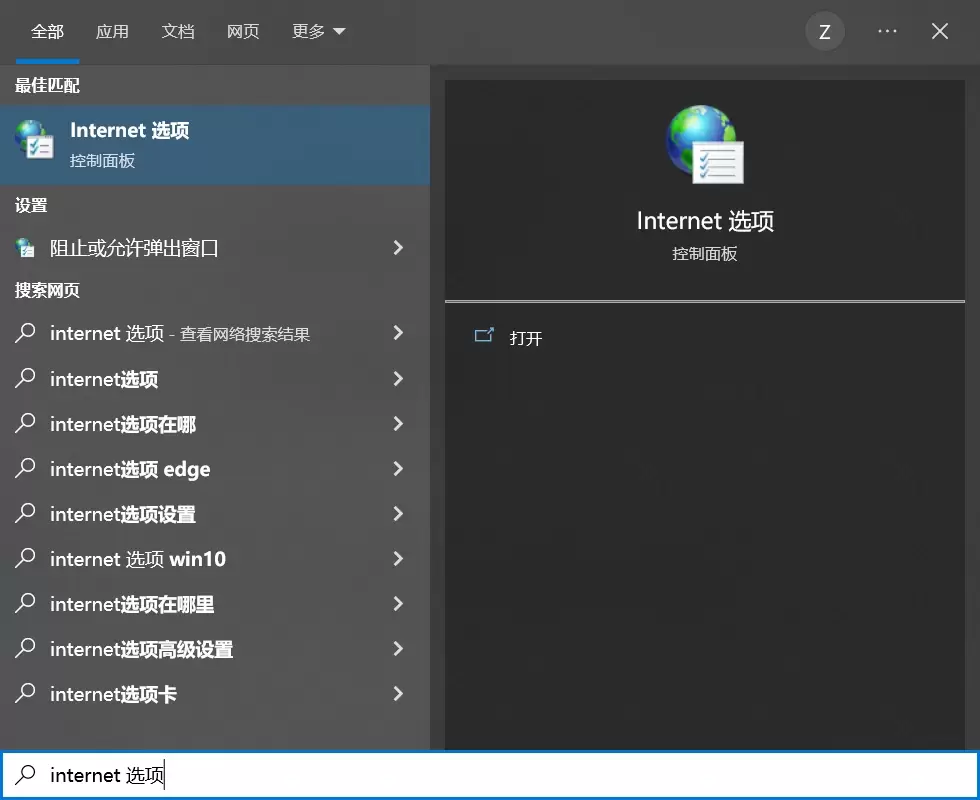Click the magnifier icon beside internet选项卡
980x800 pixels.
click(24, 694)
